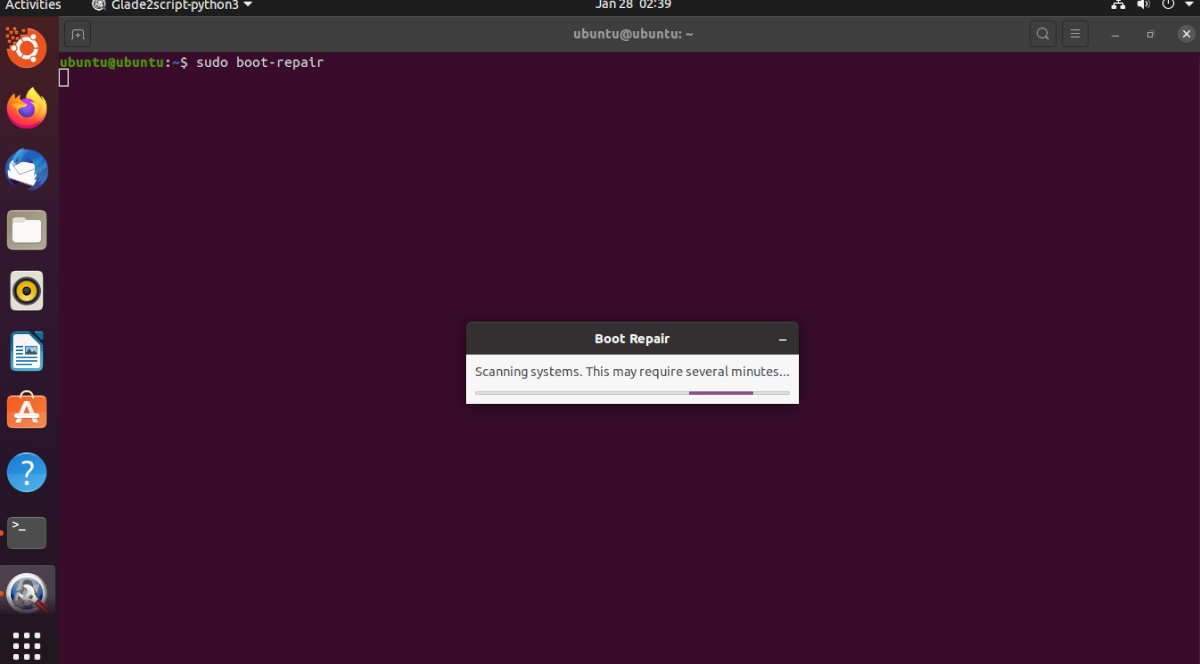Image resolution: width=1200 pixels, height=664 pixels.
Task: Switch to the Terminal icon in dock
Action: [27, 532]
